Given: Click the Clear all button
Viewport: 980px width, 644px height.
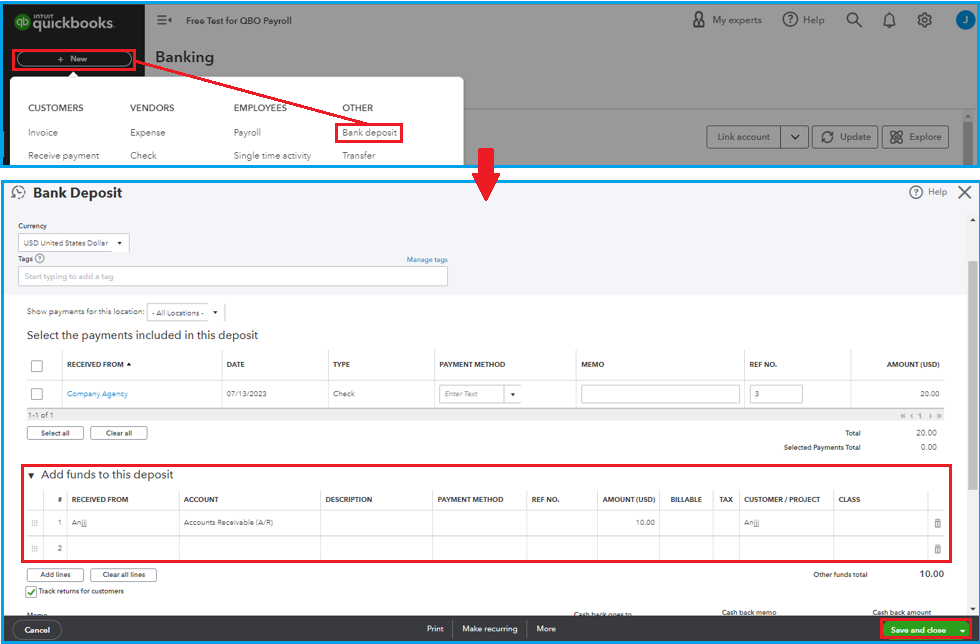Looking at the screenshot, I should [x=119, y=433].
